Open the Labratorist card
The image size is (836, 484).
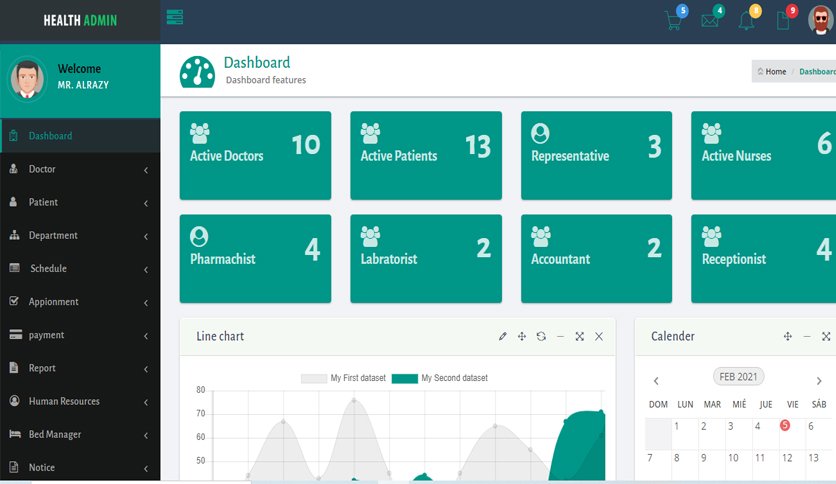click(426, 259)
